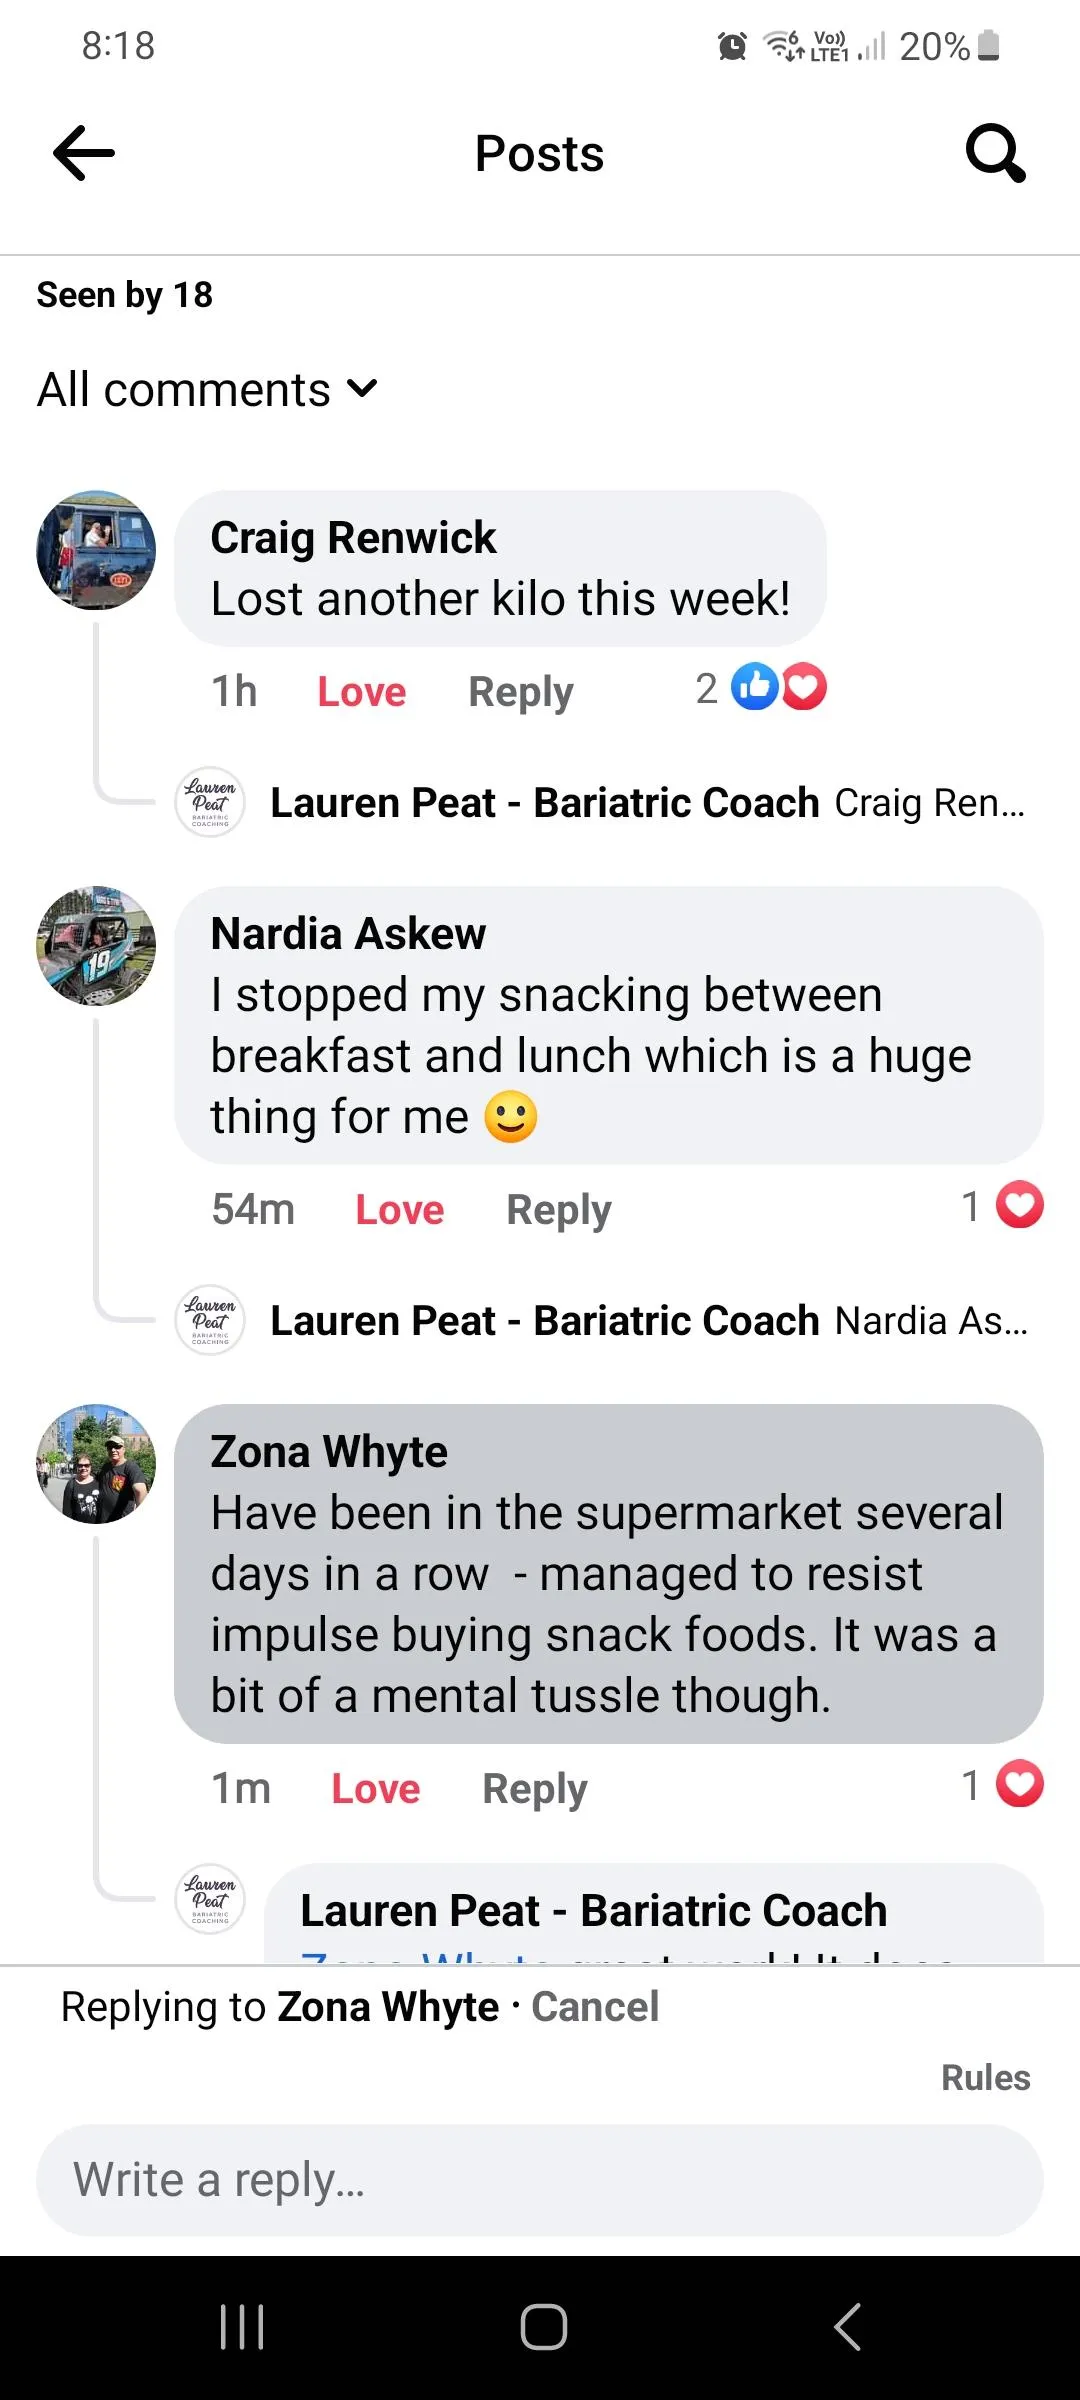1080x2400 pixels.
Task: Expand Lauren Peat's reply to Craig Renwick
Action: pyautogui.click(x=646, y=803)
